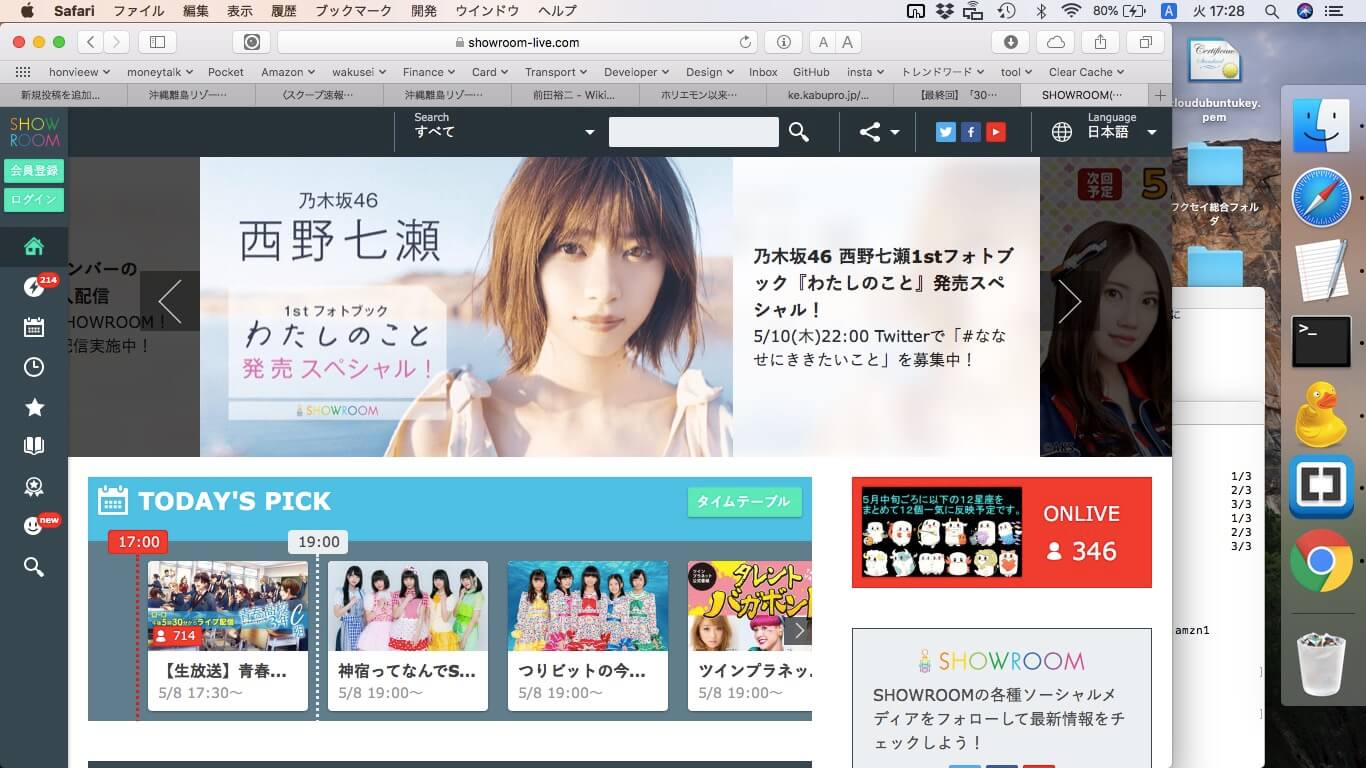
Task: Add a new tab with the plus button
Action: 1160,95
